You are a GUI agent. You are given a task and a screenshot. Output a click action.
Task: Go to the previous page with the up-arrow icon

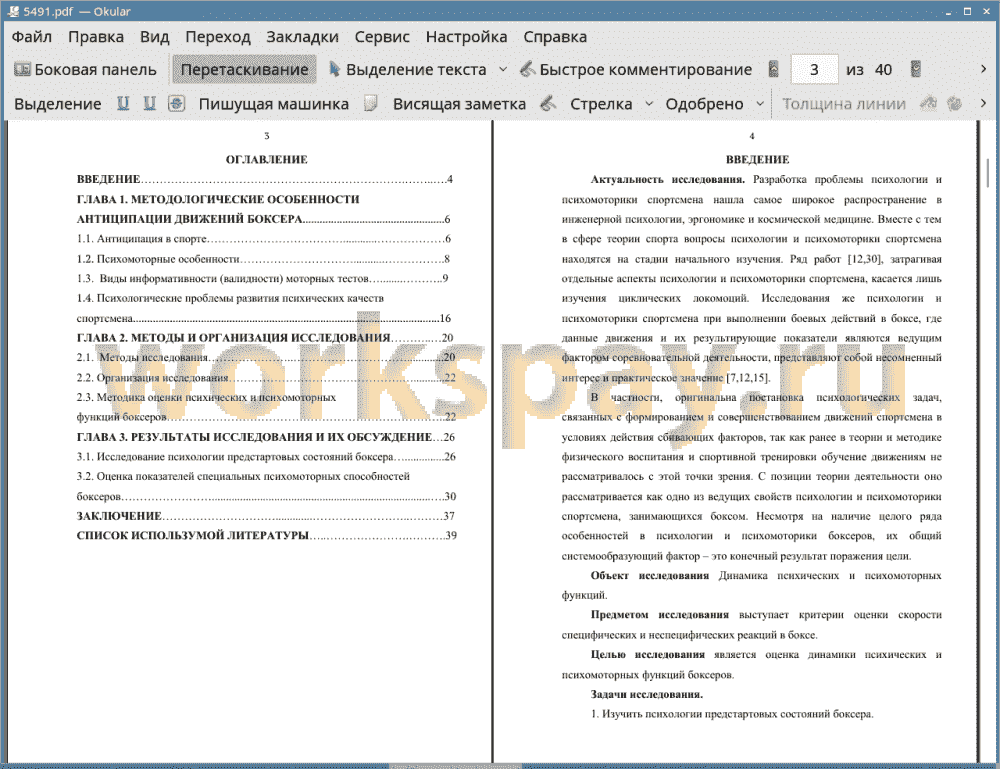click(x=774, y=69)
